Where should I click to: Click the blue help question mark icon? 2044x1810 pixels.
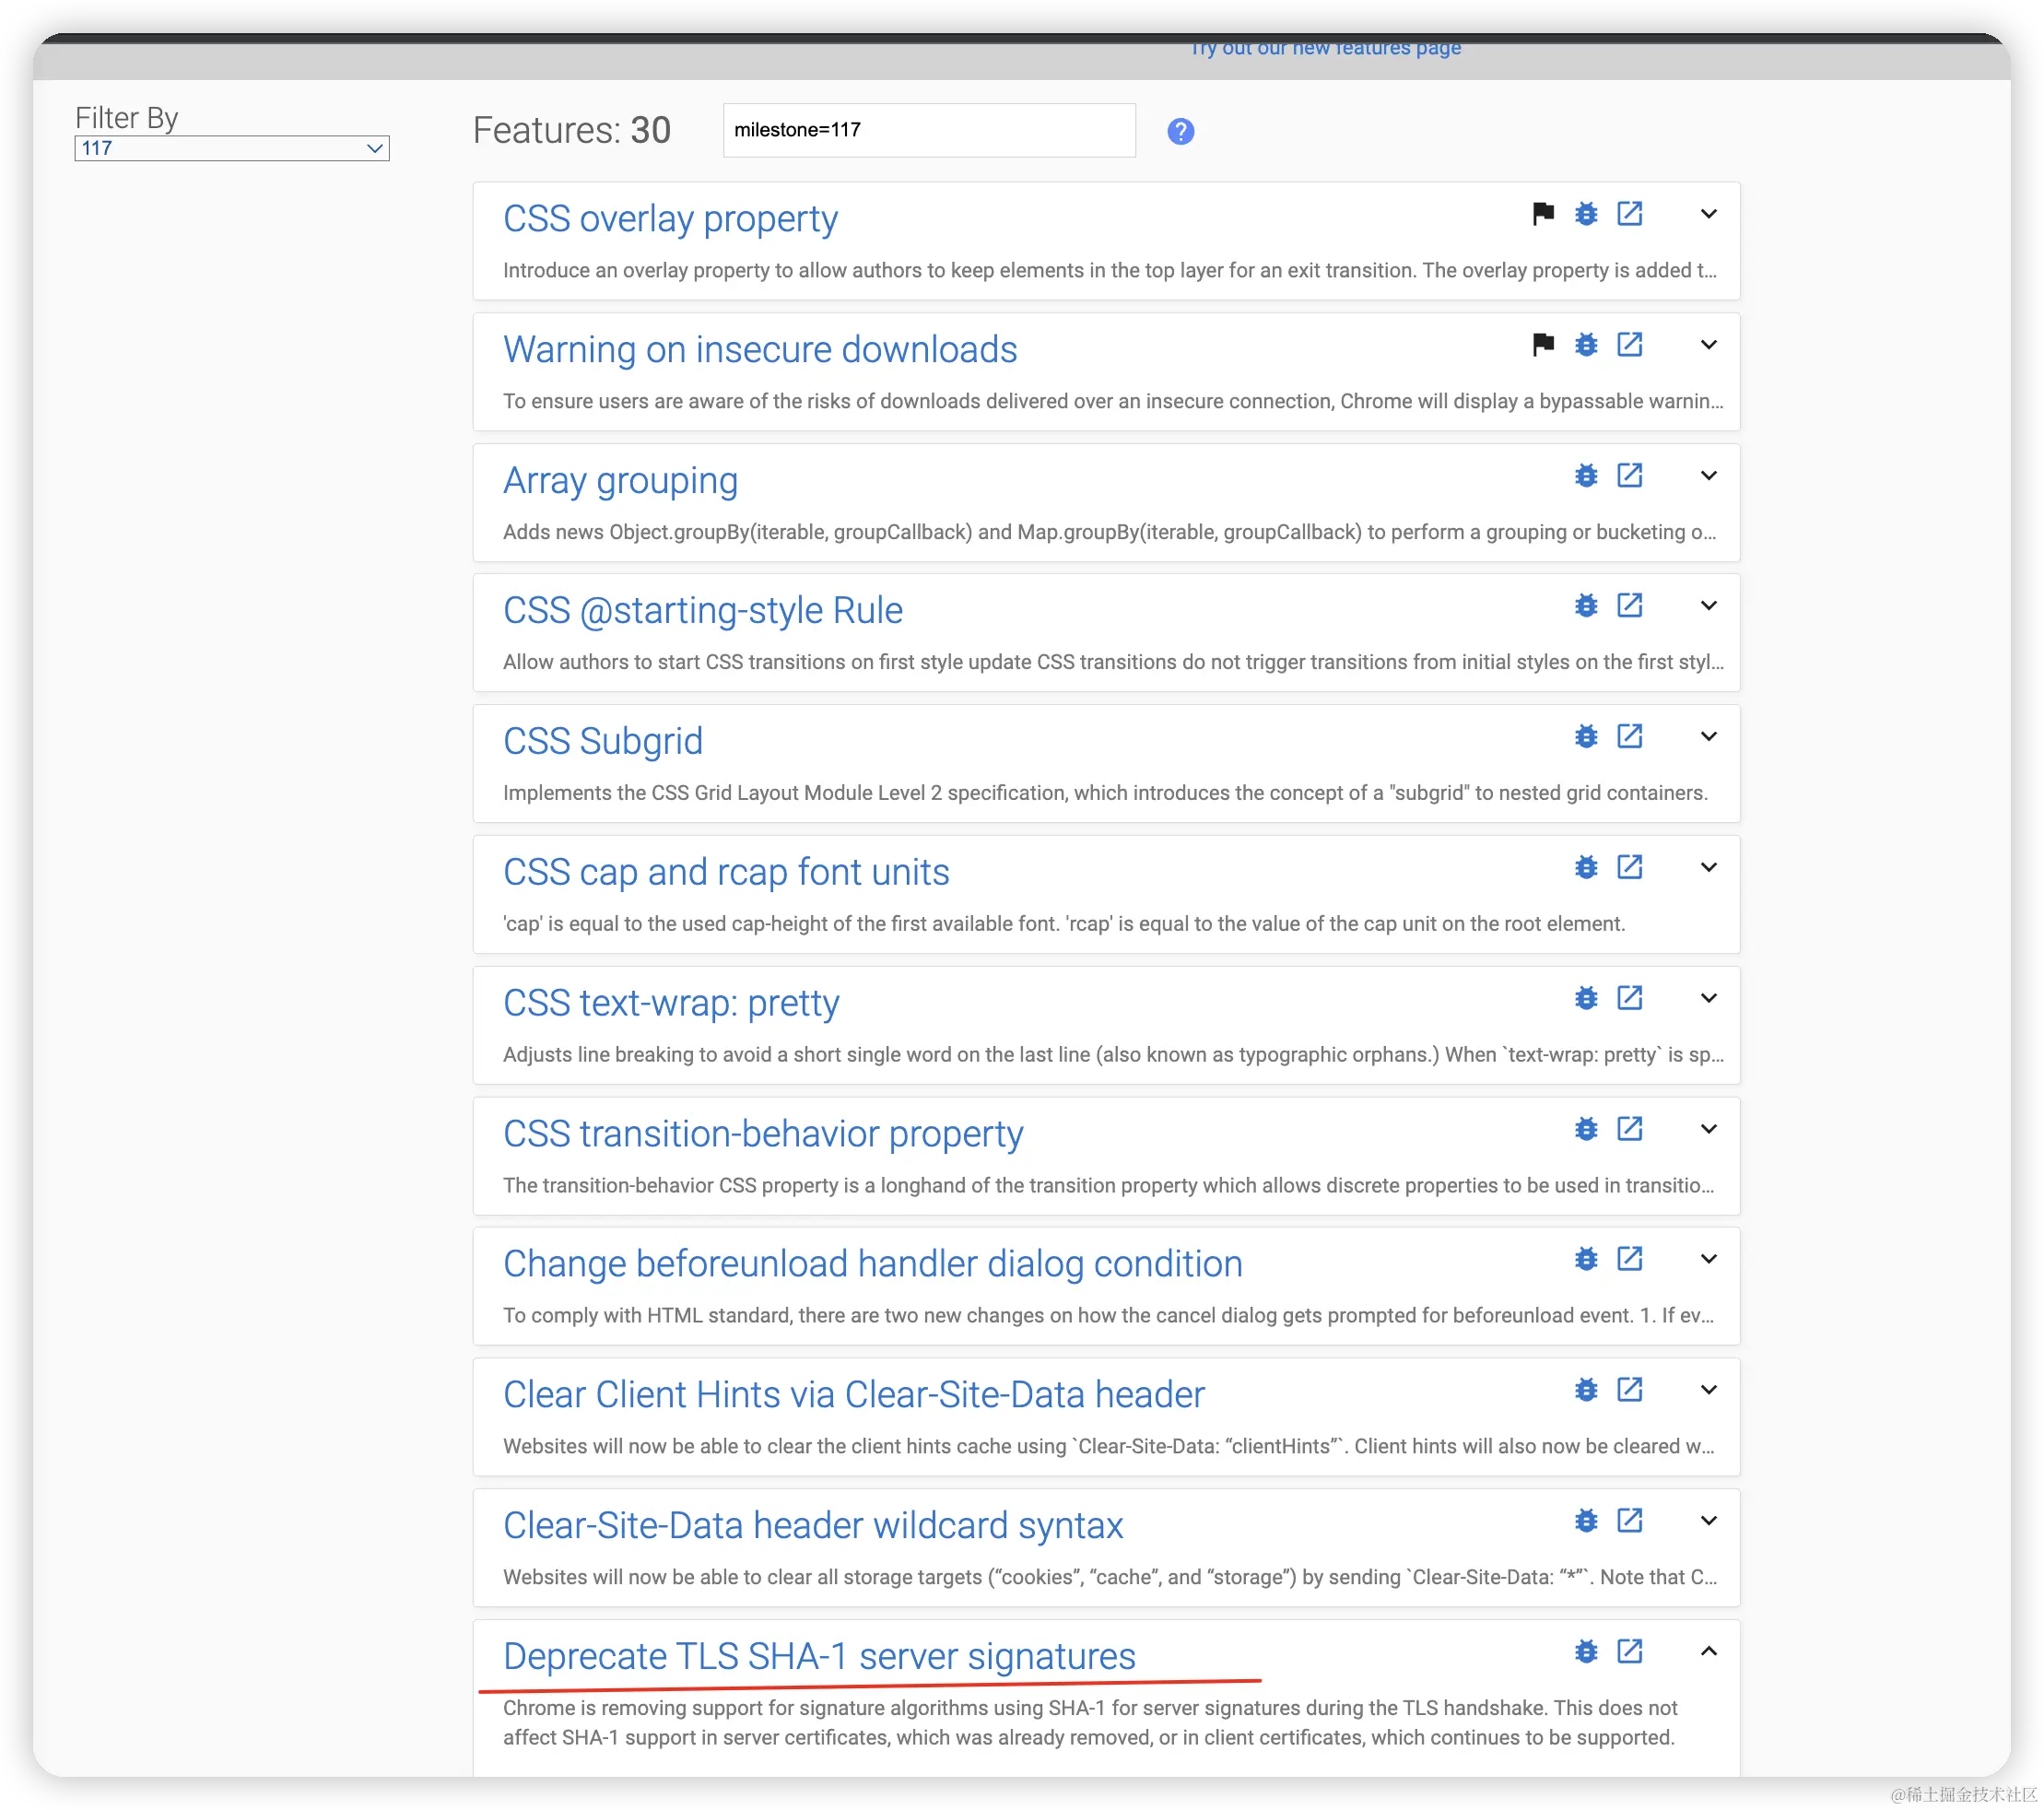1180,131
